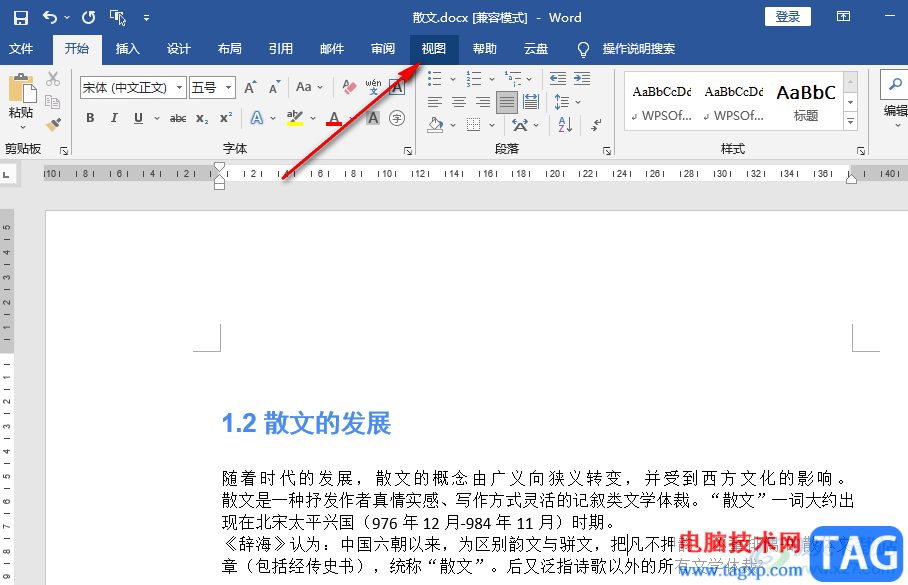The height and width of the screenshot is (585, 908).
Task: Open the 剪贴板 dialog launcher
Action: 64,151
